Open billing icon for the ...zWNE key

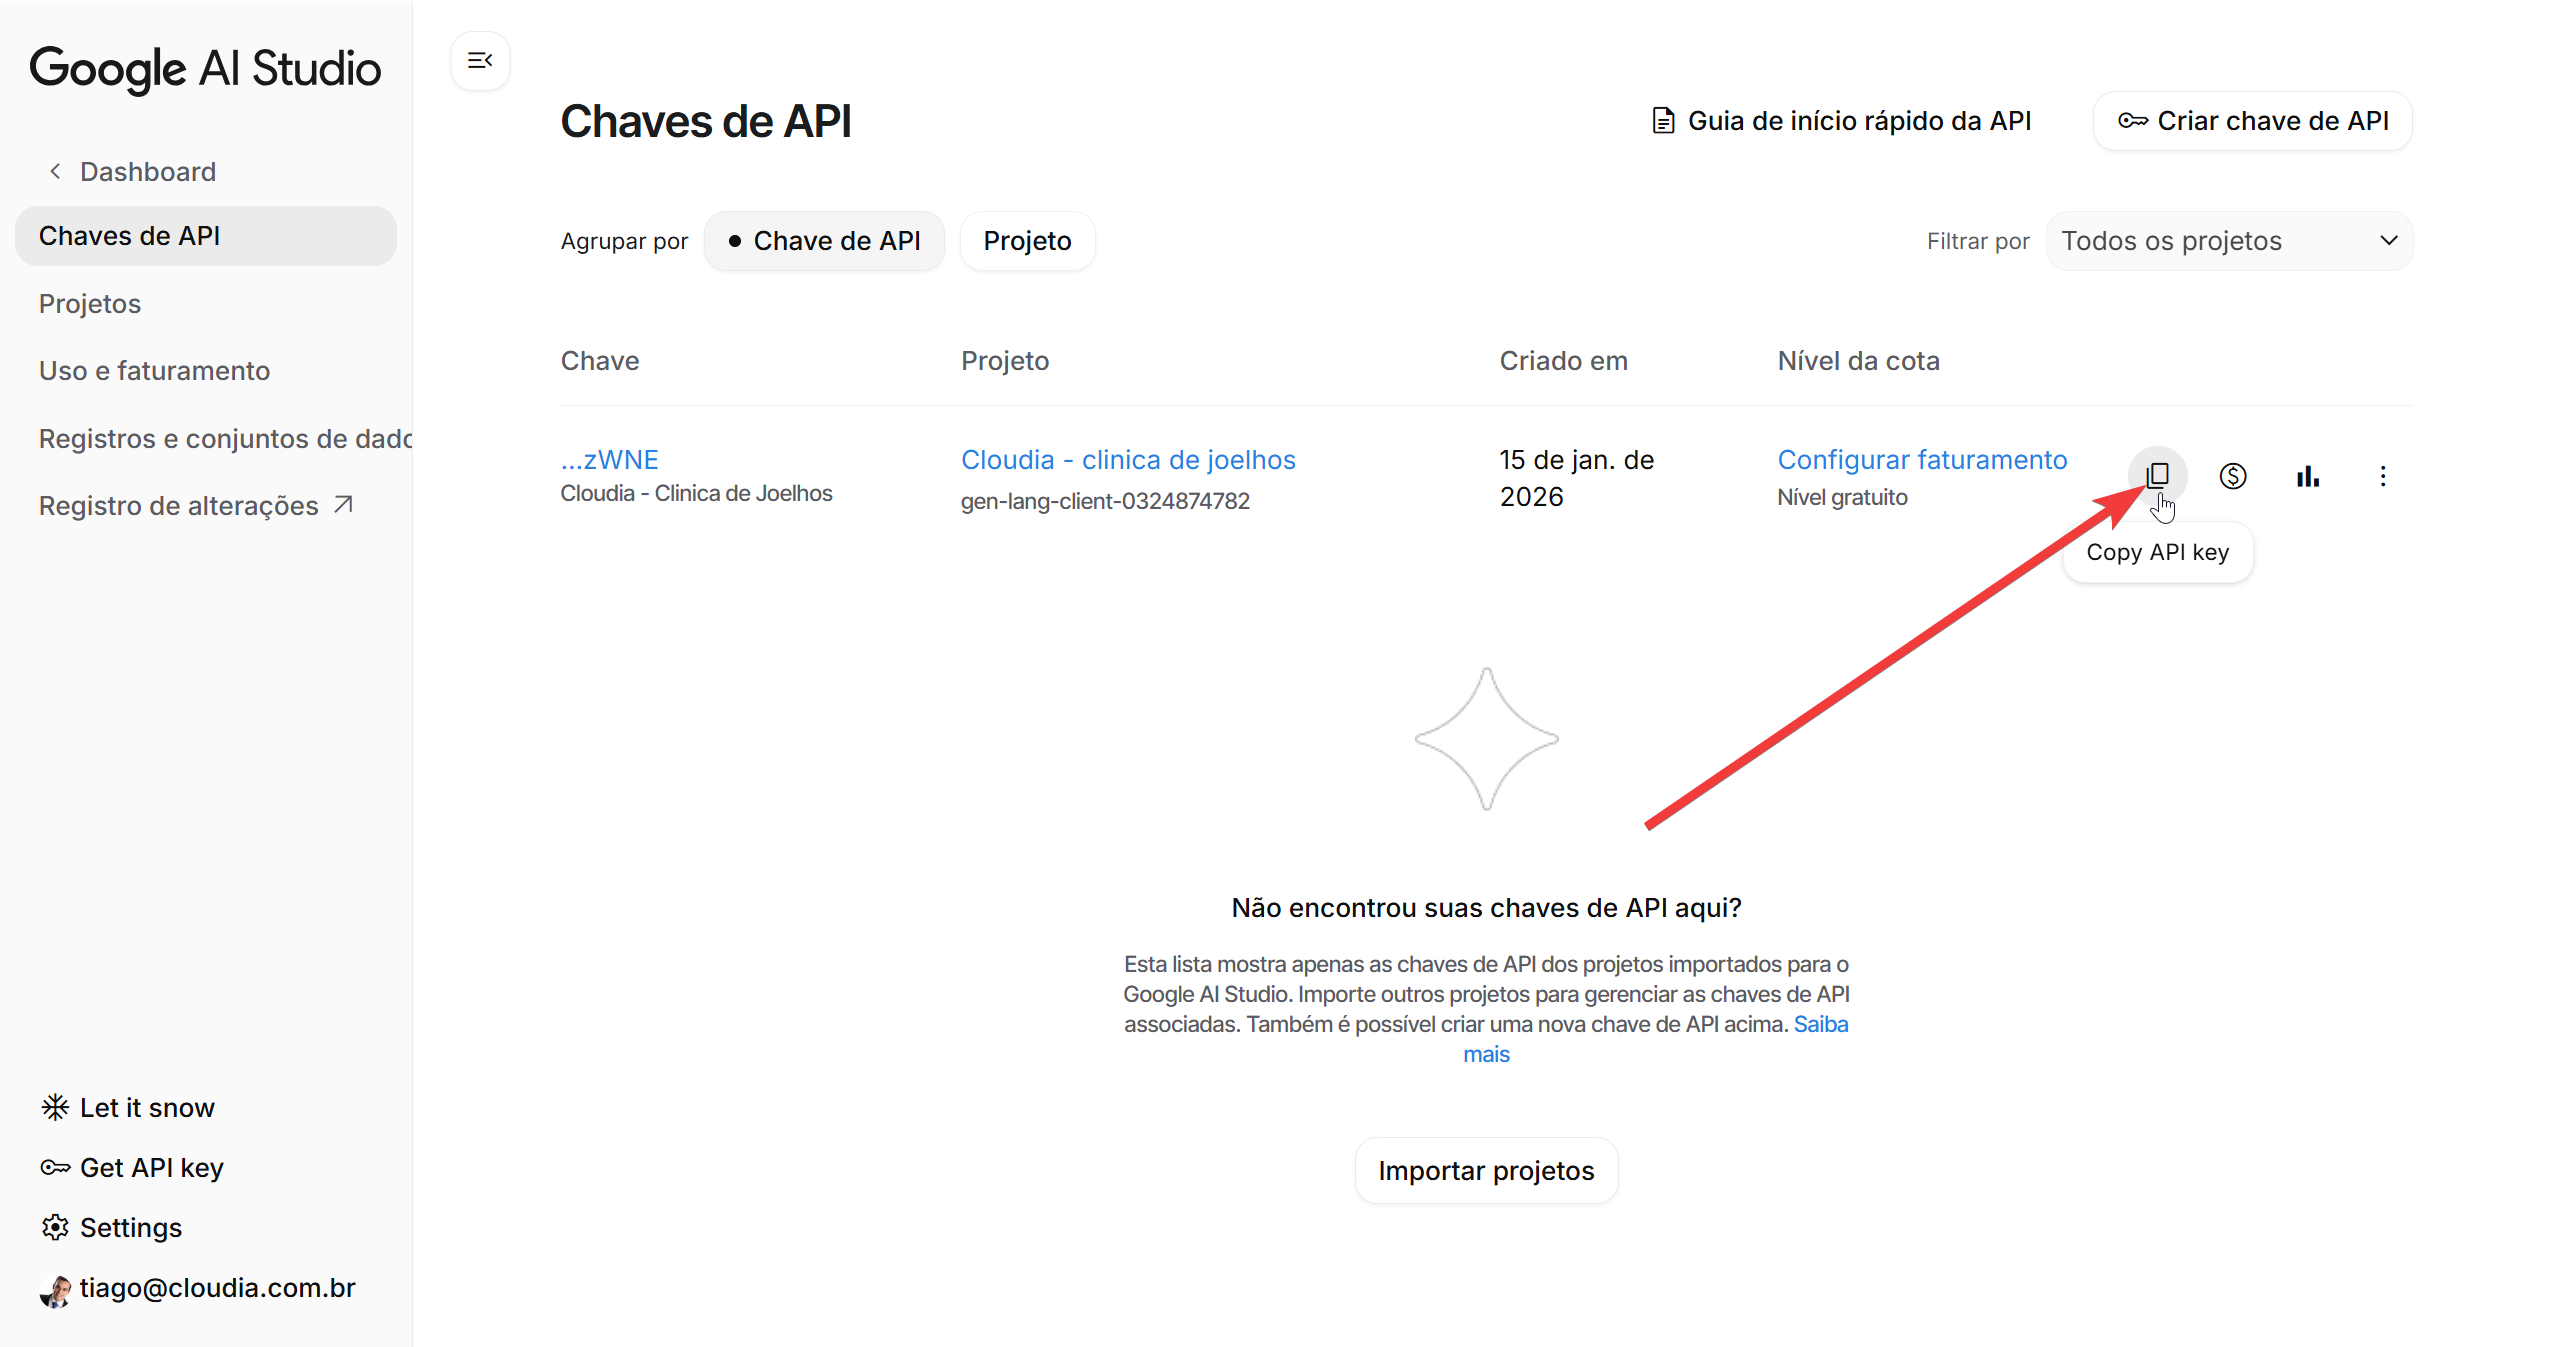[2232, 476]
